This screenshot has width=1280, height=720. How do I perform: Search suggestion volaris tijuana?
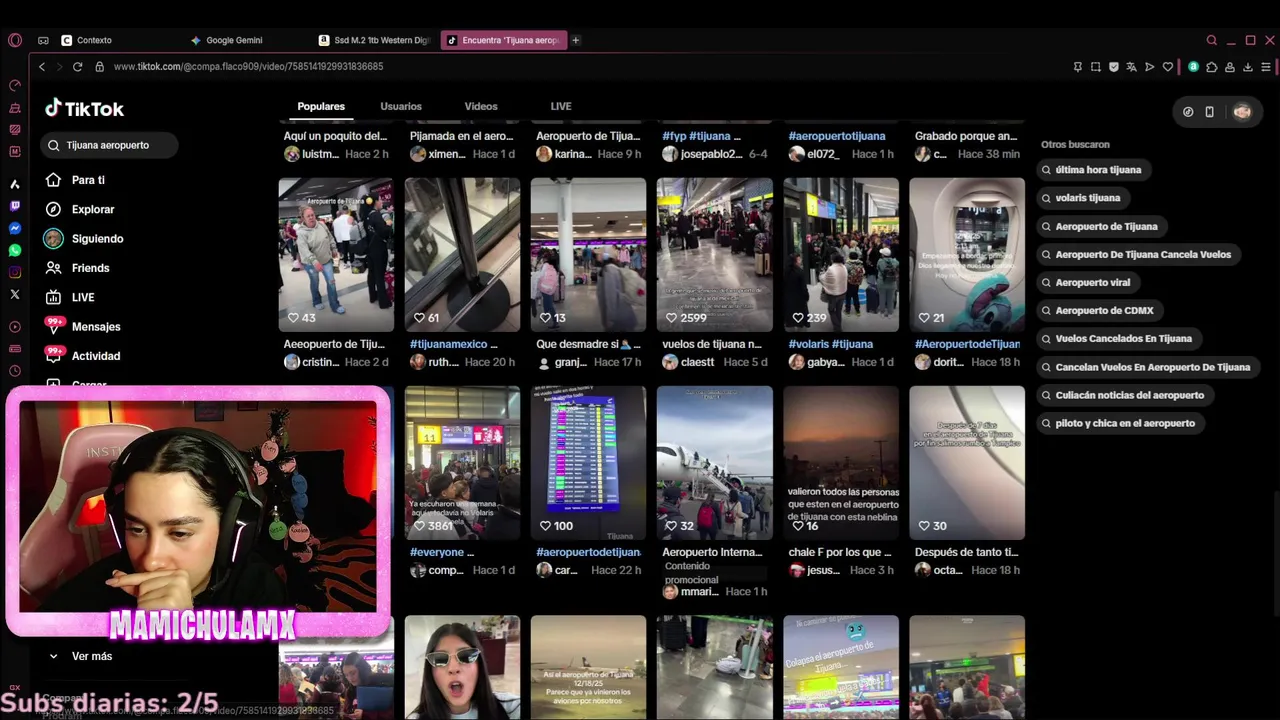pyautogui.click(x=1081, y=198)
